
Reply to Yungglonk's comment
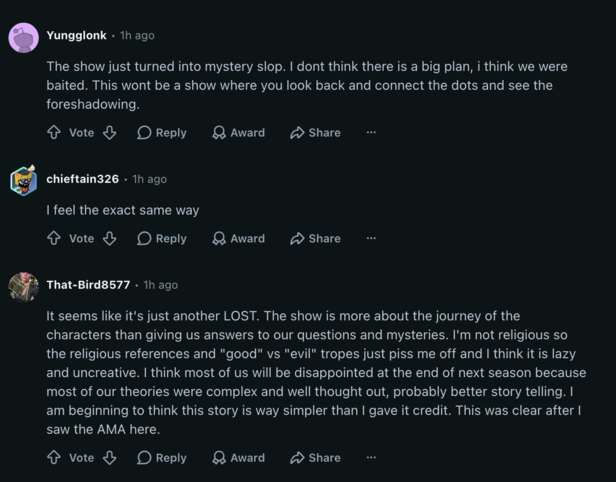point(162,132)
